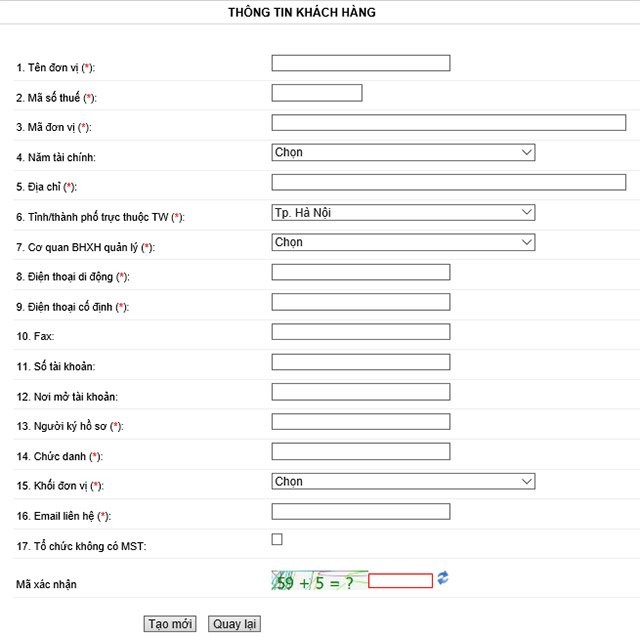The image size is (640, 637).
Task: Click the captcha refresh icon
Action: click(443, 578)
